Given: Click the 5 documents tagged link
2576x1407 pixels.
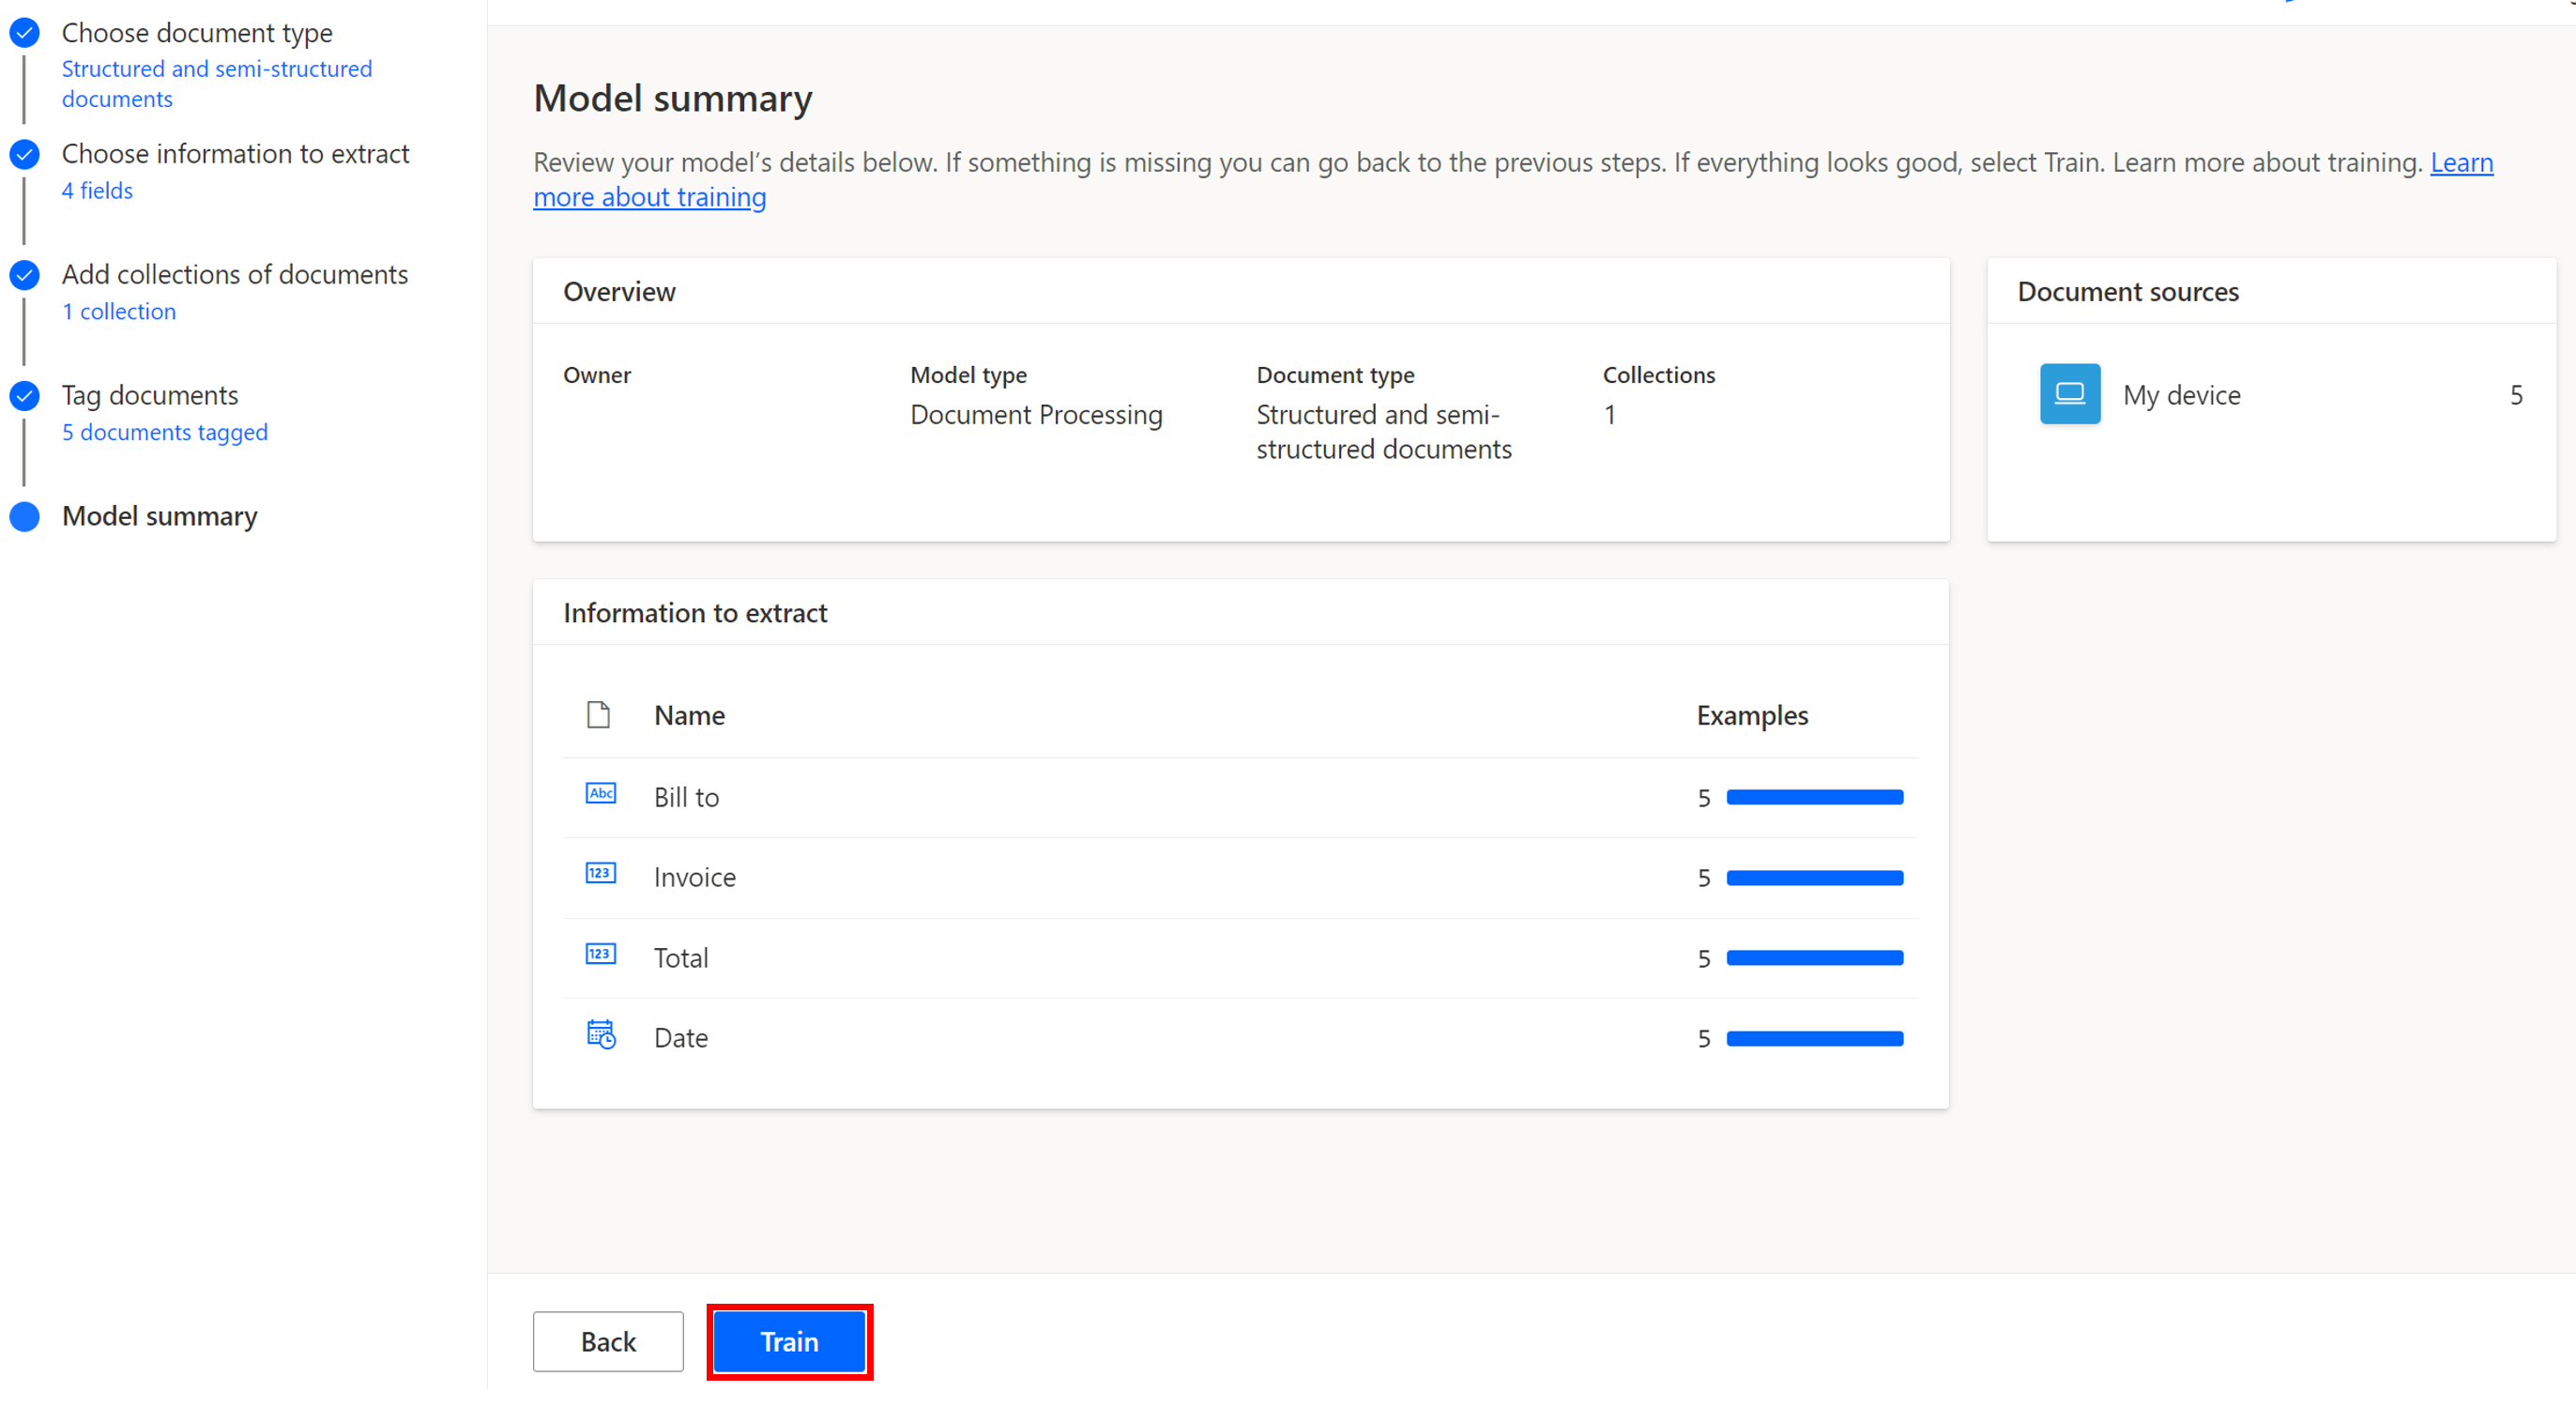Looking at the screenshot, I should (164, 432).
